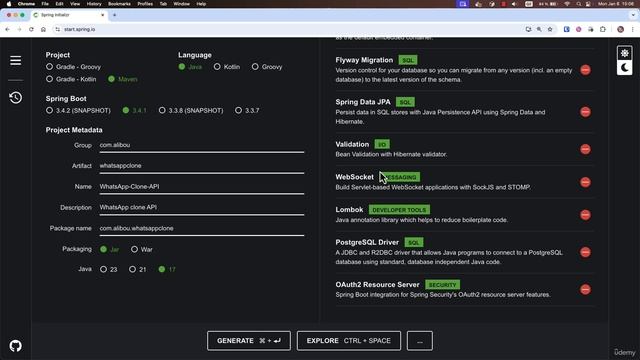The height and width of the screenshot is (360, 640).
Task: Reload the page with refresh icon
Action: point(31,29)
